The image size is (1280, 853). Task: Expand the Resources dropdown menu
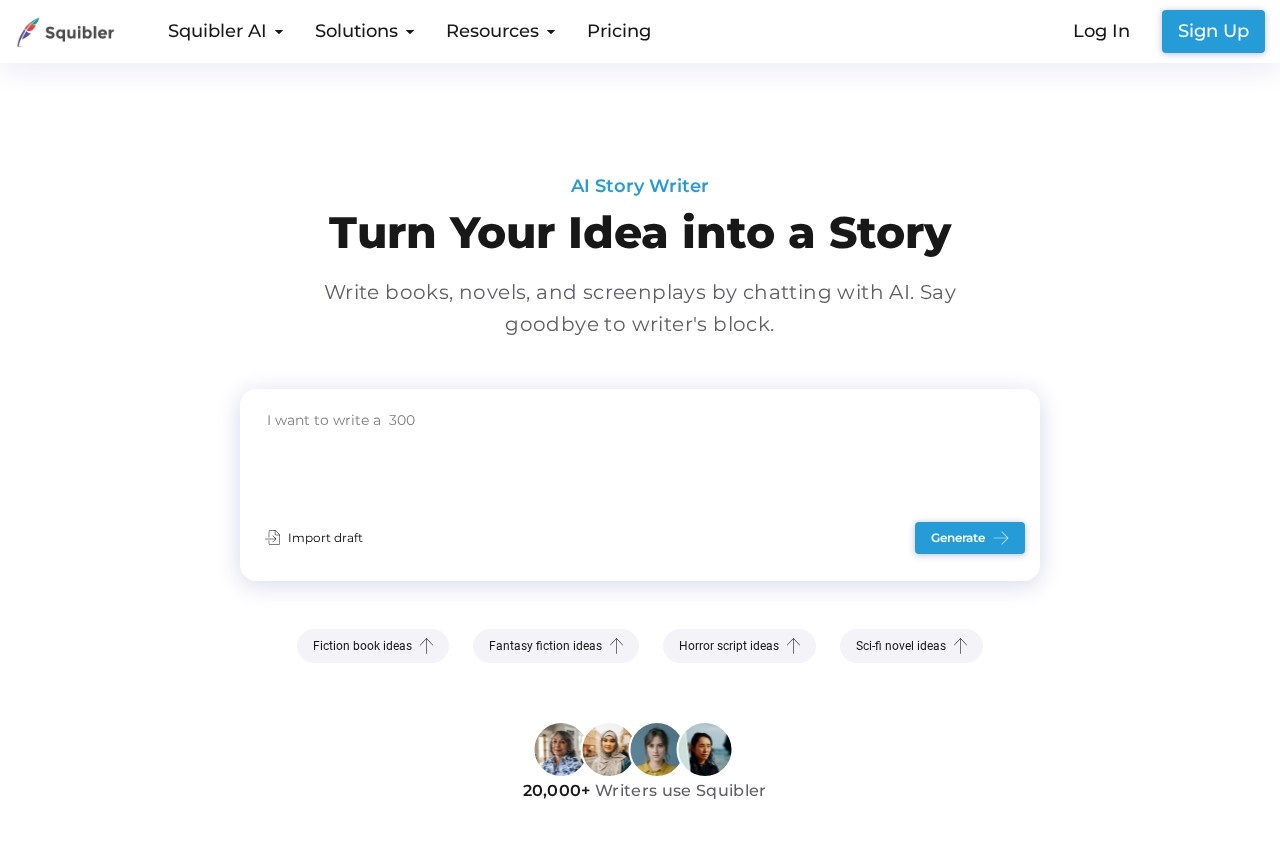coord(500,31)
